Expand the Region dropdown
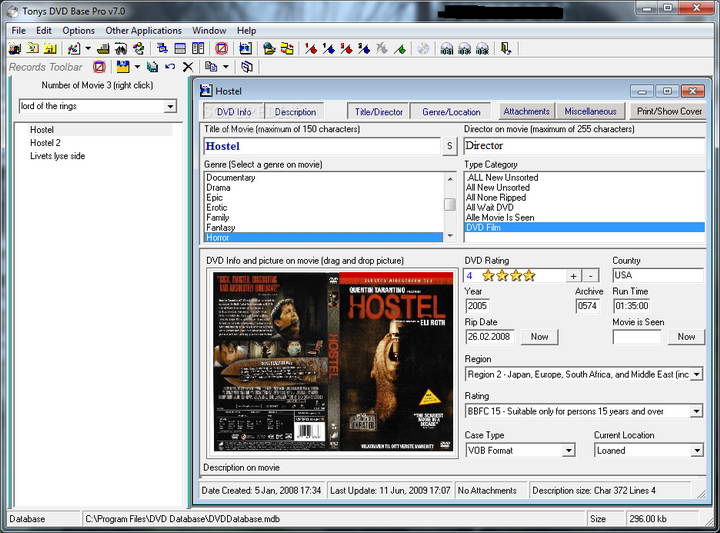 [697, 375]
